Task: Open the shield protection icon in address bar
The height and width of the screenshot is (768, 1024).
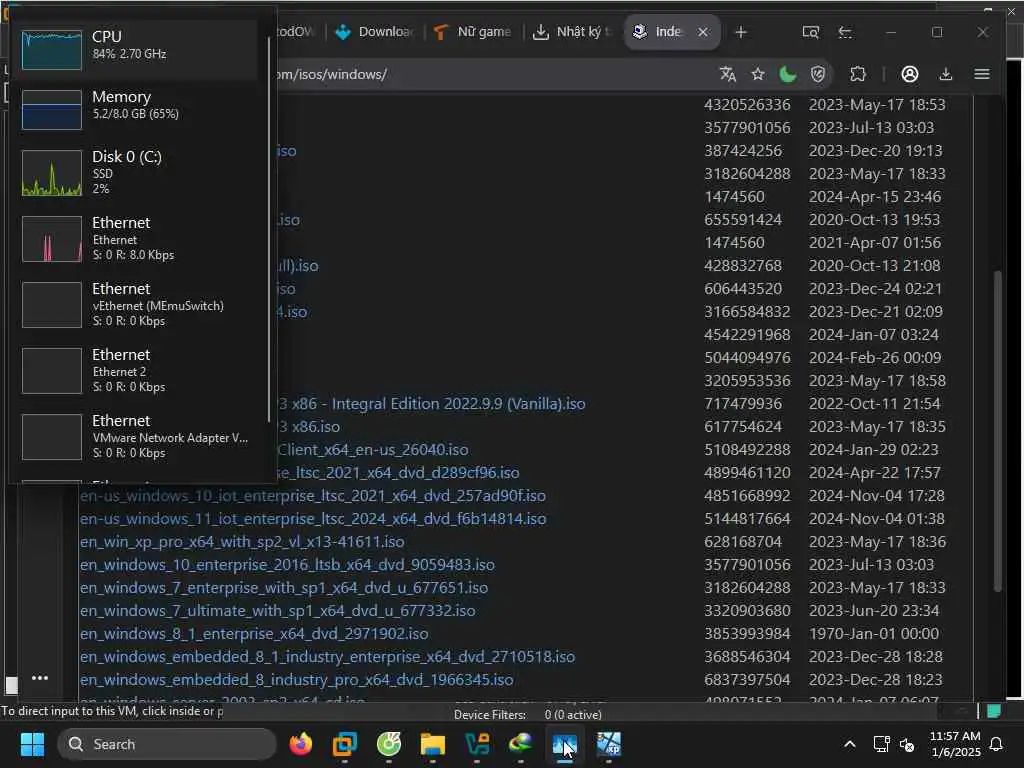Action: click(x=818, y=74)
